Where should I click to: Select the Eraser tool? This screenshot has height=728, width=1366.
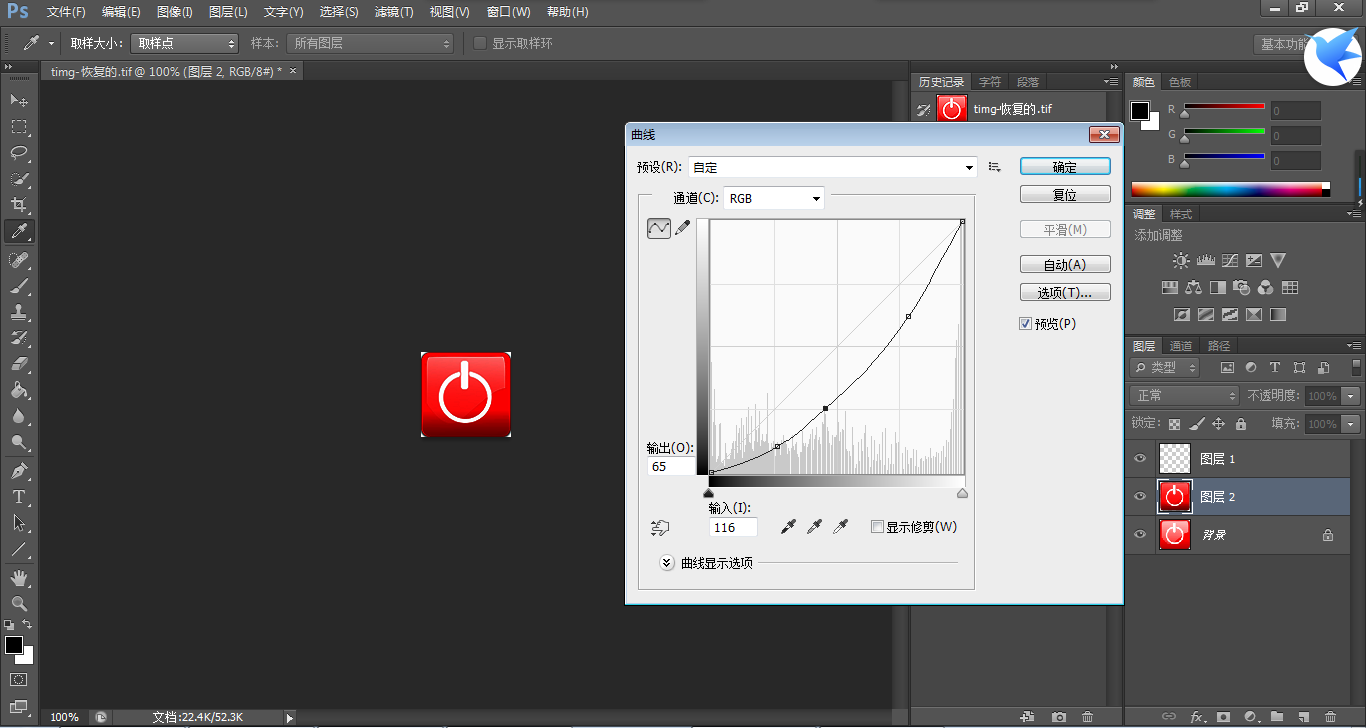pyautogui.click(x=19, y=364)
